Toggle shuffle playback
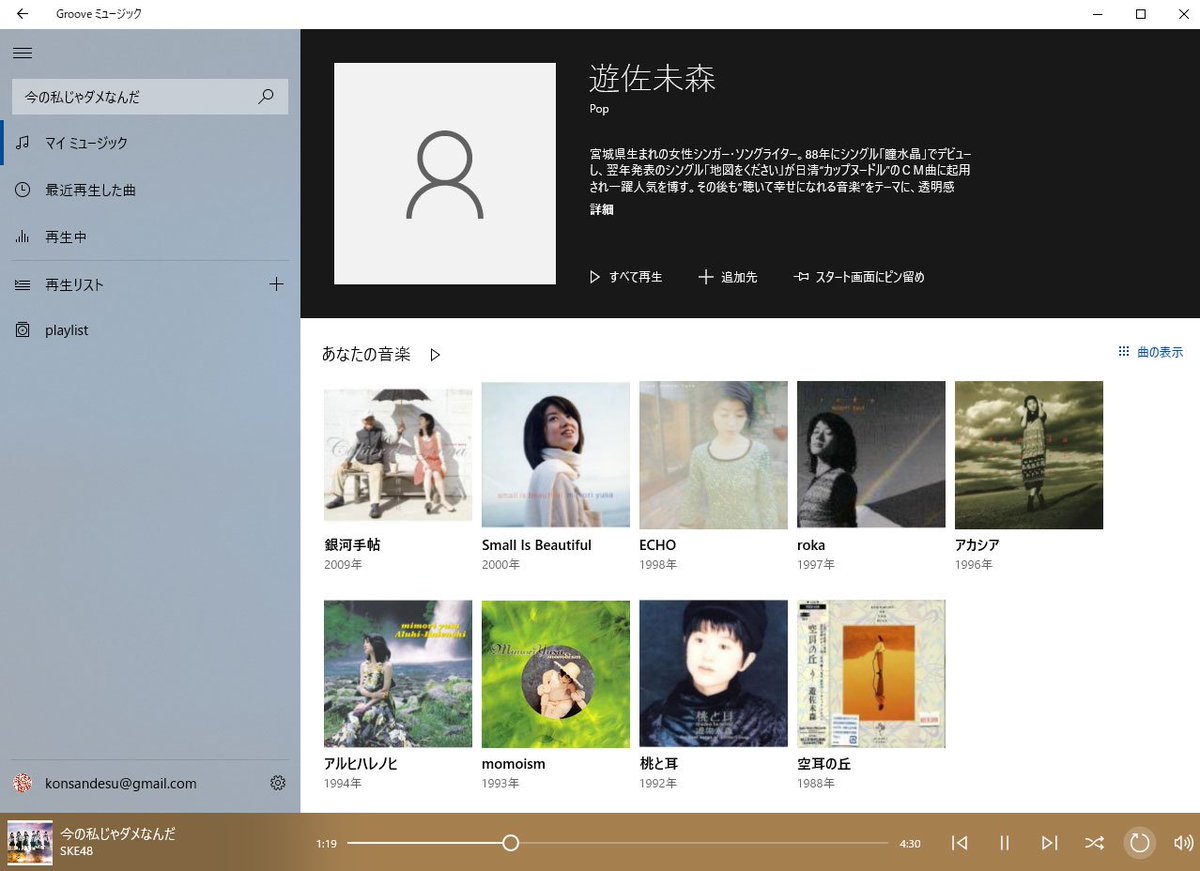Screen dimensions: 1200x871 [x=1094, y=843]
